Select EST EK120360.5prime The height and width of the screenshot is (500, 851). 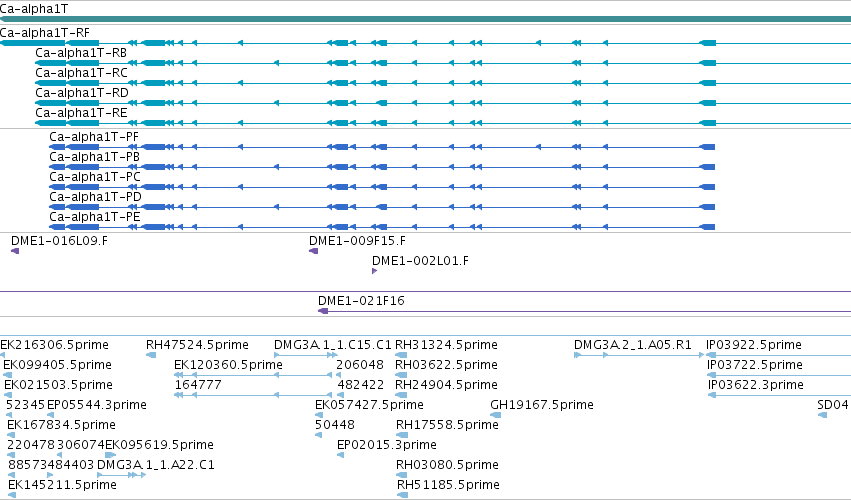point(228,365)
